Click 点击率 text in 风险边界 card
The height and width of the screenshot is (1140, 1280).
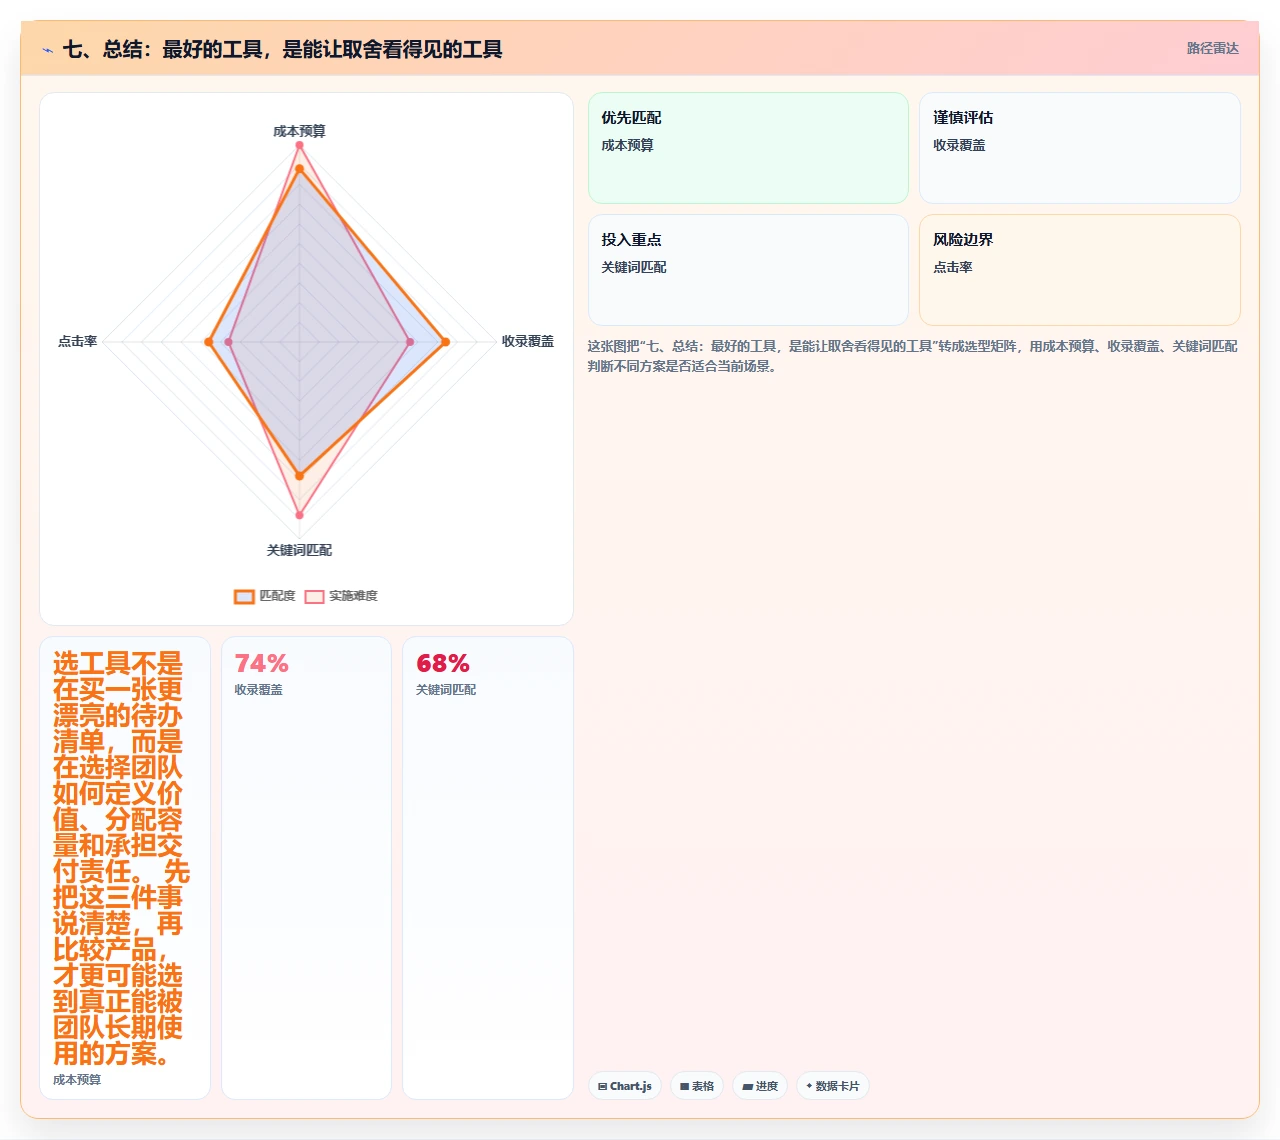point(953,267)
